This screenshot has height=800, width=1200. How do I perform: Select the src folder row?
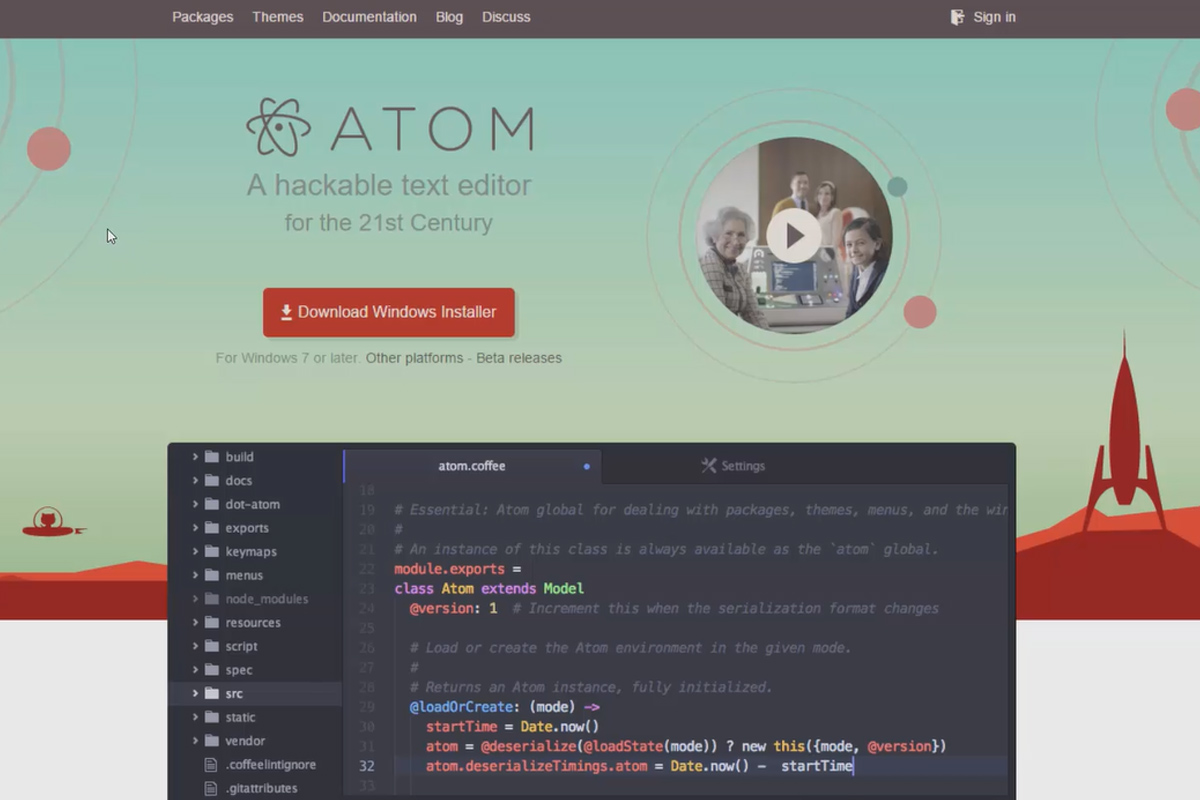(x=255, y=693)
